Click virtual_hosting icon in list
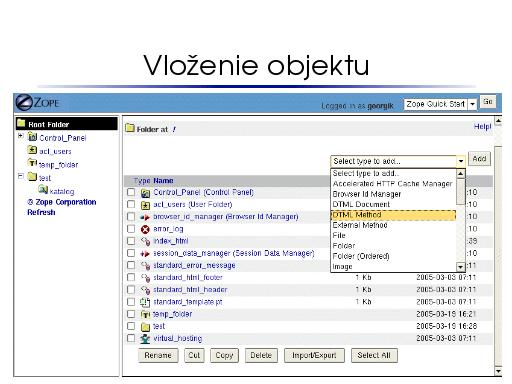Viewport: 512px width, 384px height. pos(145,339)
